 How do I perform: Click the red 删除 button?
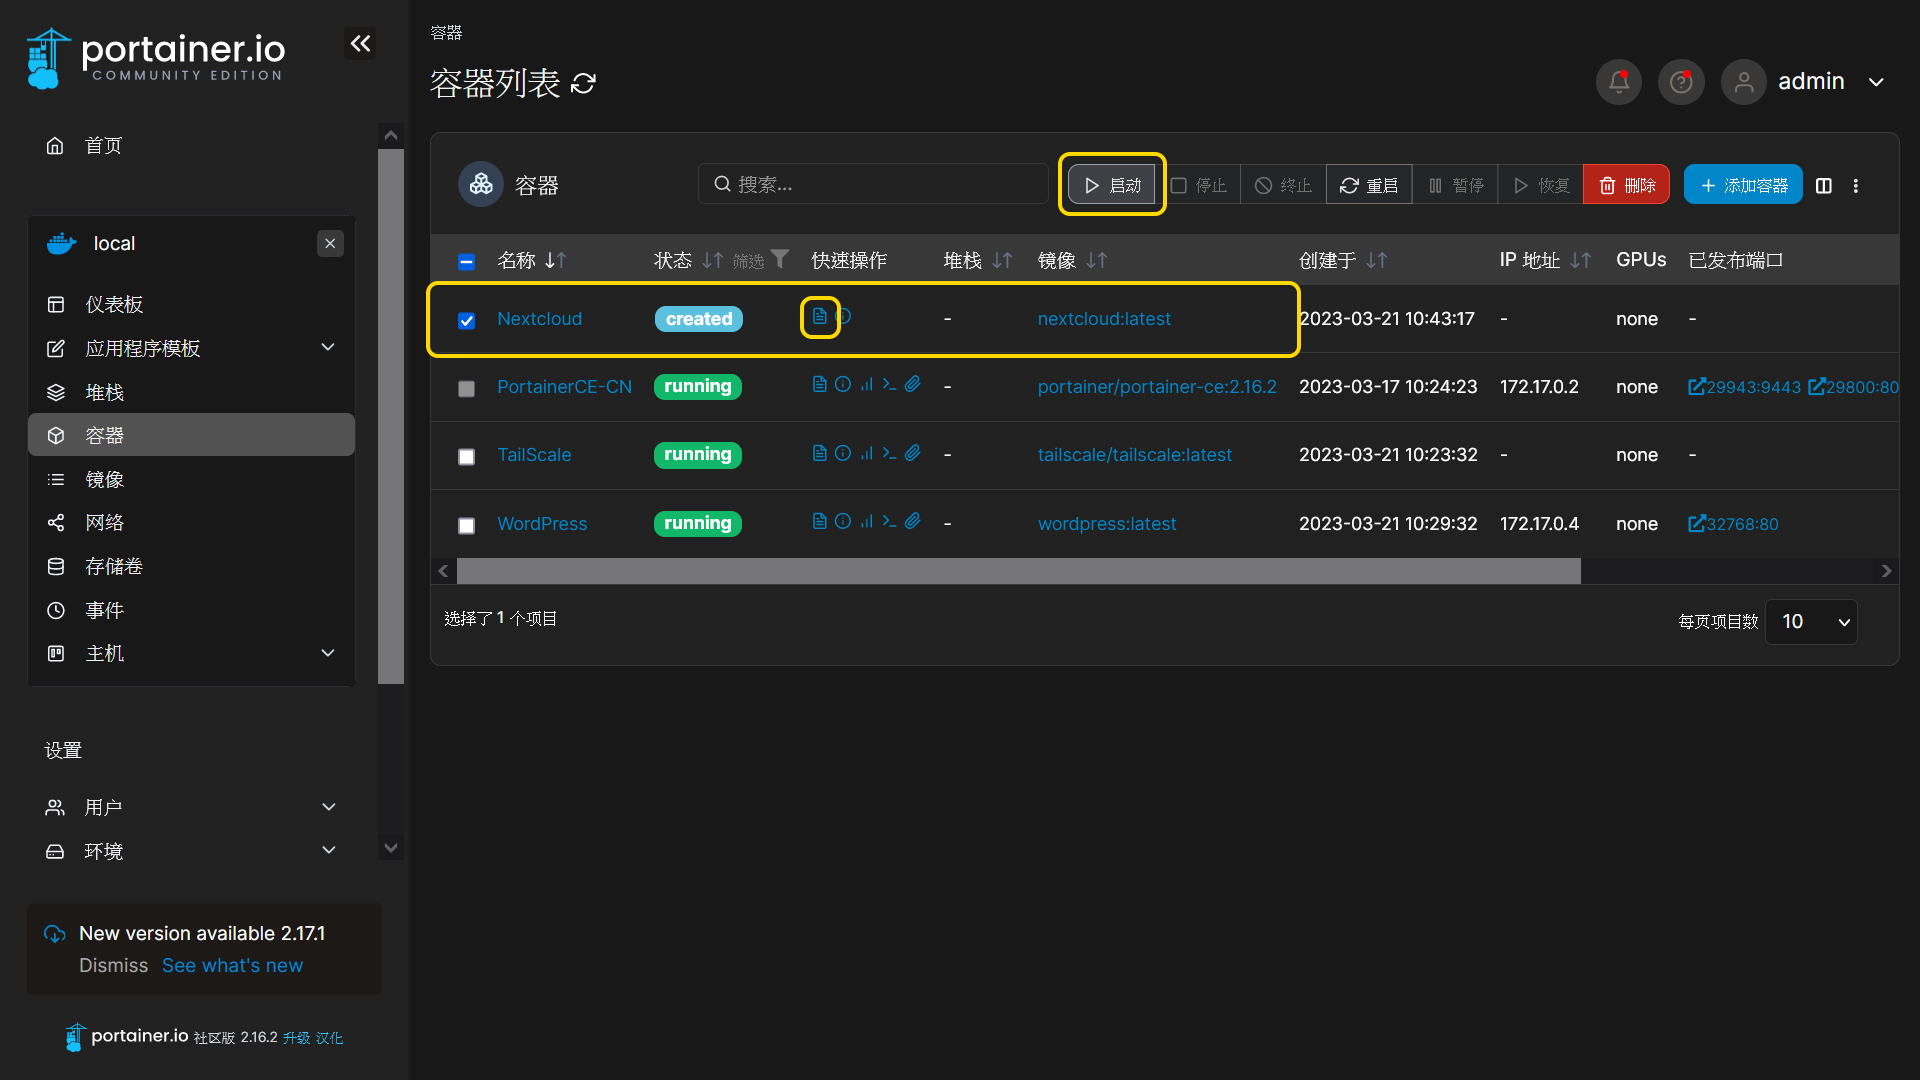coord(1626,185)
